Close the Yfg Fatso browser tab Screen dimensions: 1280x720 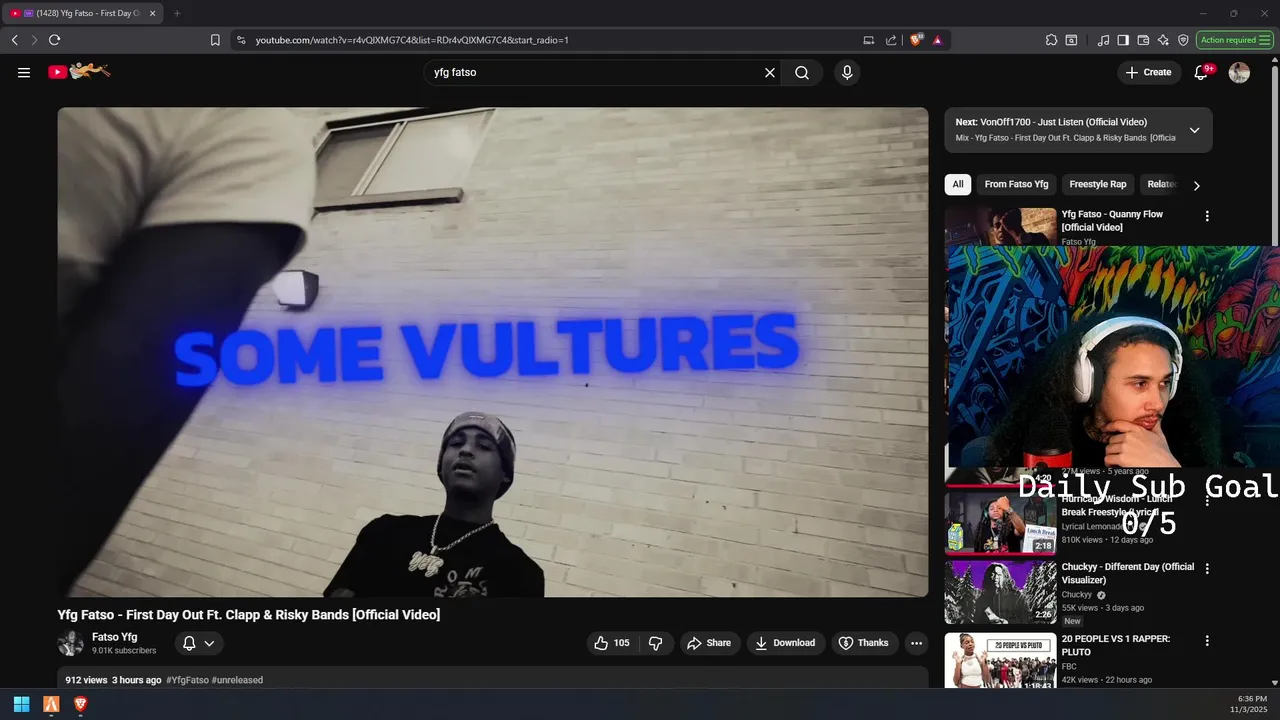(152, 13)
